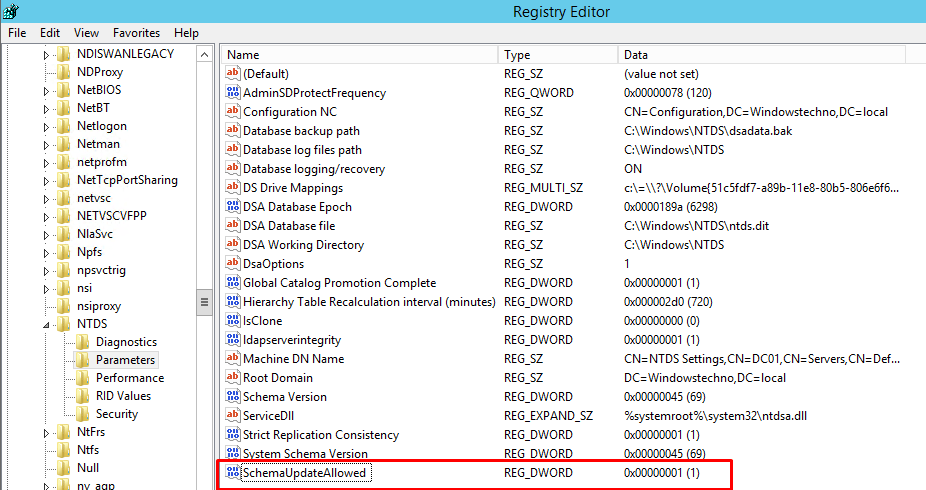Click the string icon of DsaOptions
The image size is (926, 490).
tap(233, 263)
